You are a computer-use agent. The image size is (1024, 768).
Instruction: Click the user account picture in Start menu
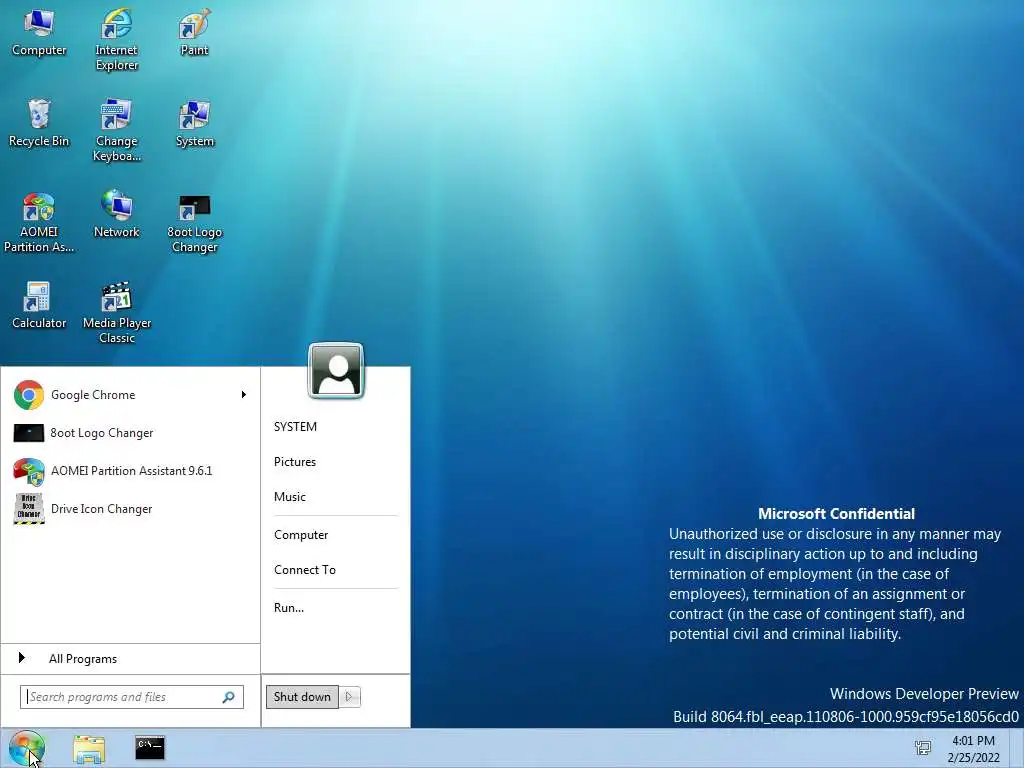click(336, 370)
